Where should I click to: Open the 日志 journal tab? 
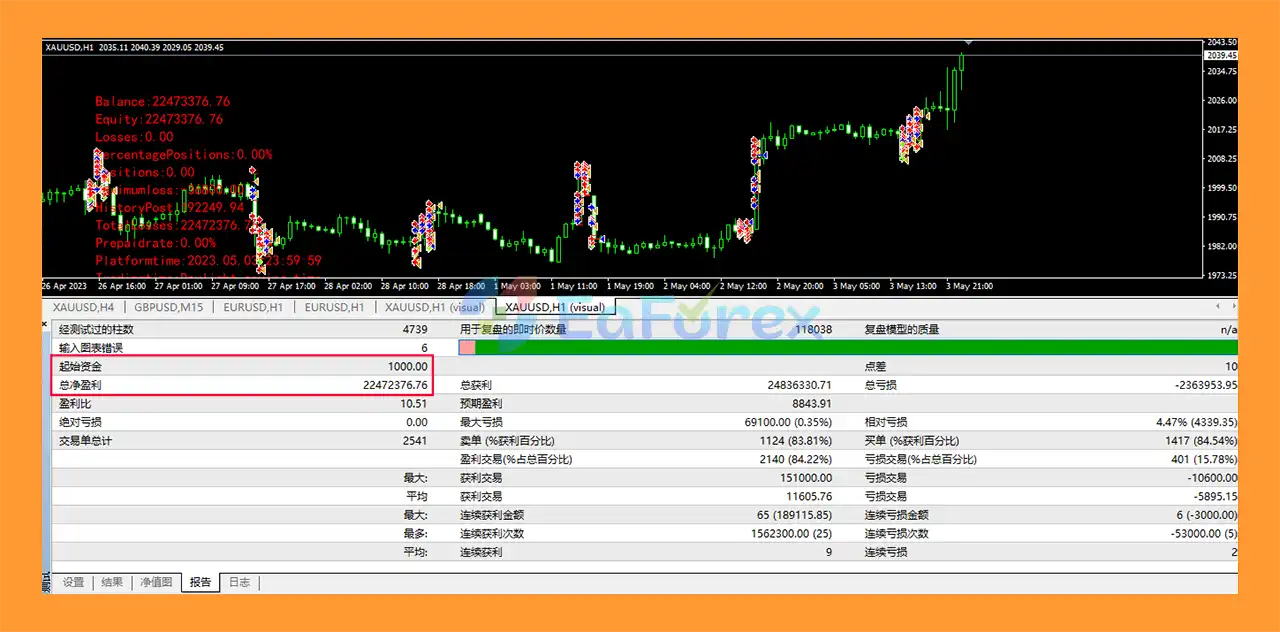pos(239,581)
